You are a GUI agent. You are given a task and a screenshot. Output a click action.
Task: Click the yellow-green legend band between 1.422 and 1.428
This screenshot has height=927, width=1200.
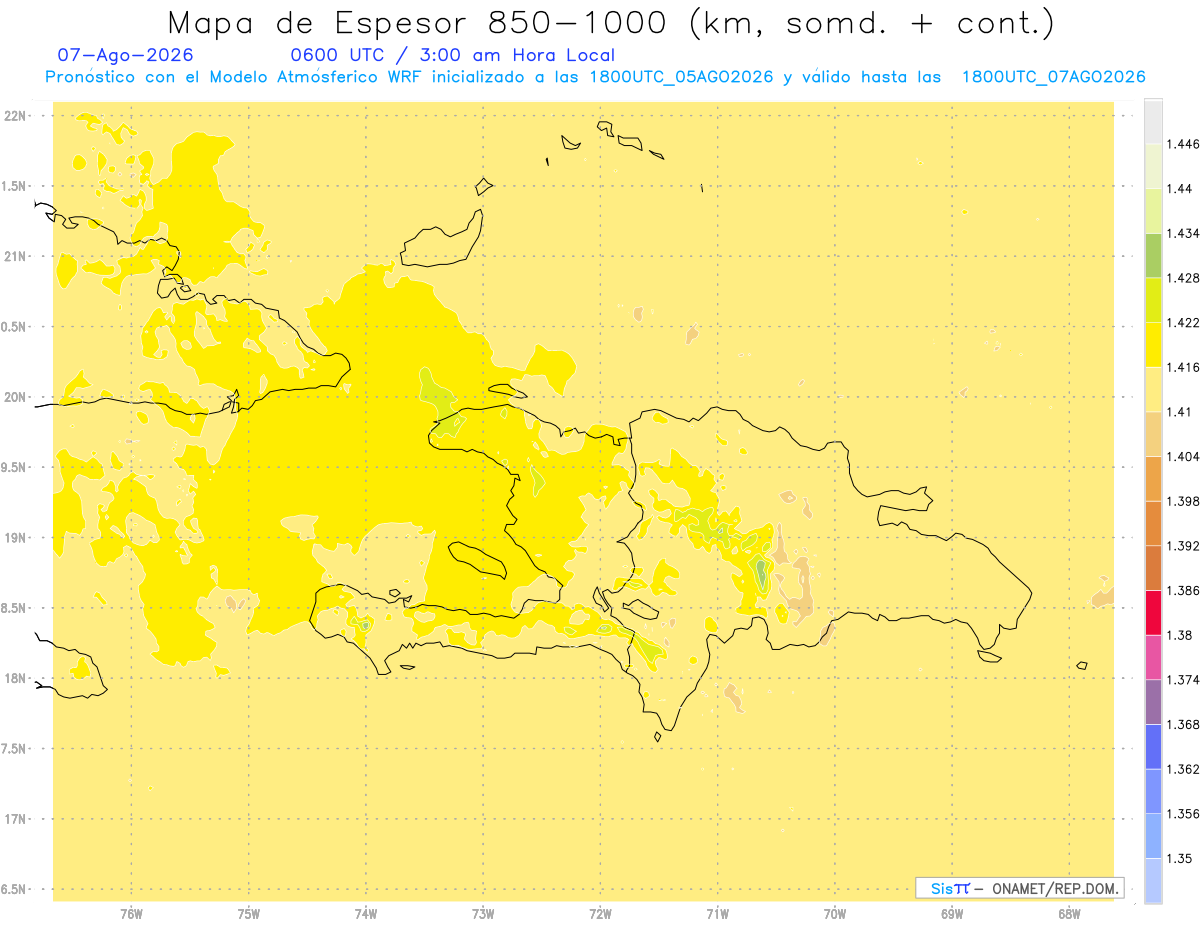[x=1153, y=300]
